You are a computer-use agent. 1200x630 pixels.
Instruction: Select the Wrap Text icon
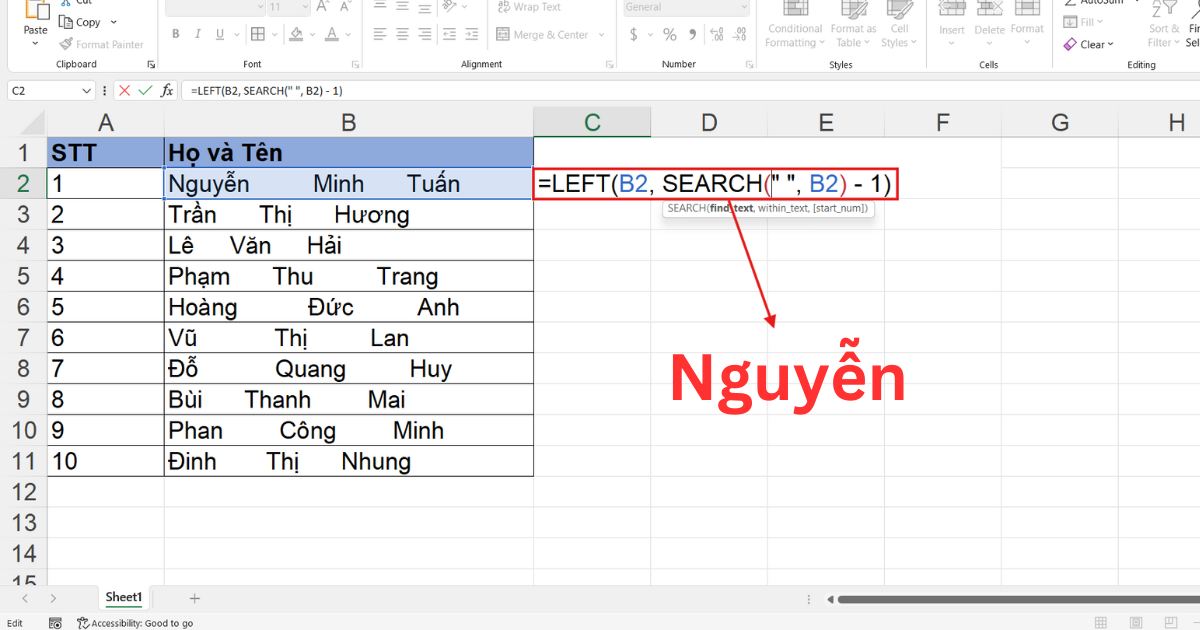tap(505, 7)
